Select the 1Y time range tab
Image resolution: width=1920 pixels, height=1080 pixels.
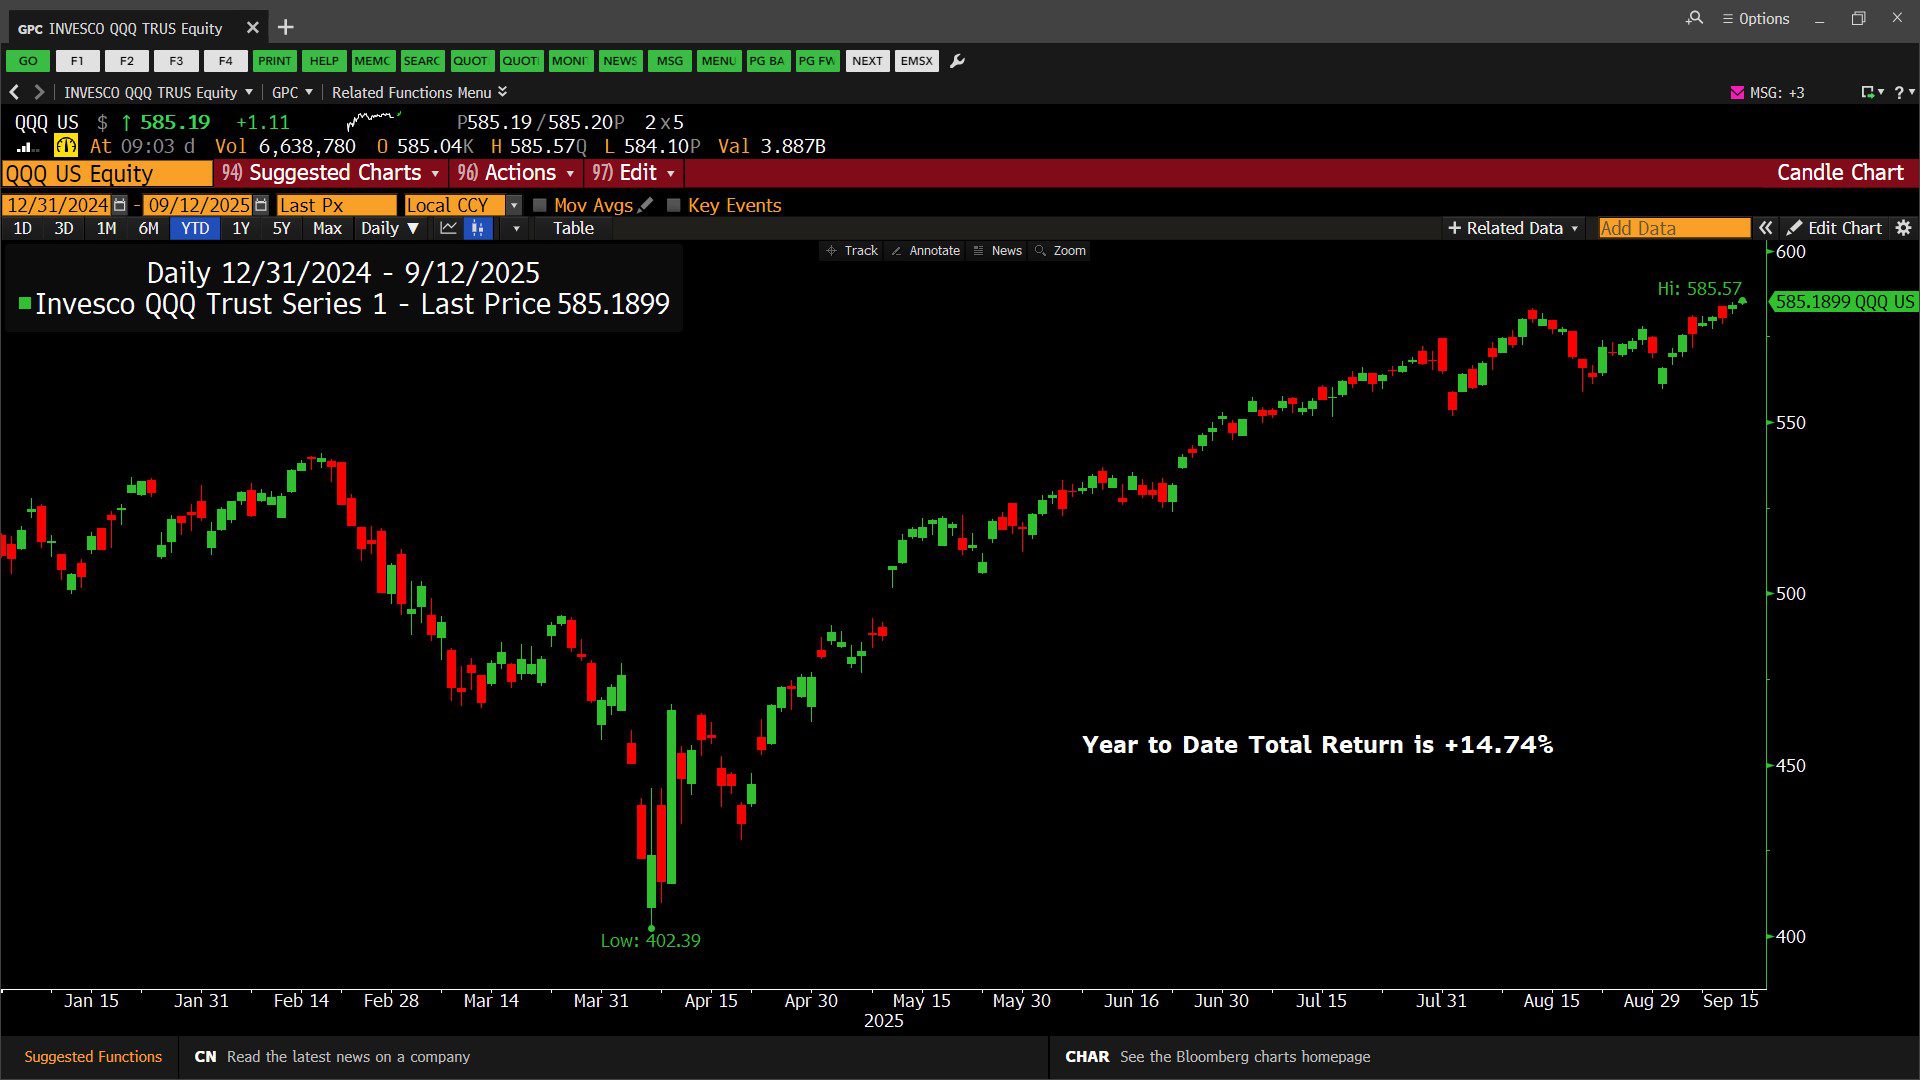pos(241,228)
